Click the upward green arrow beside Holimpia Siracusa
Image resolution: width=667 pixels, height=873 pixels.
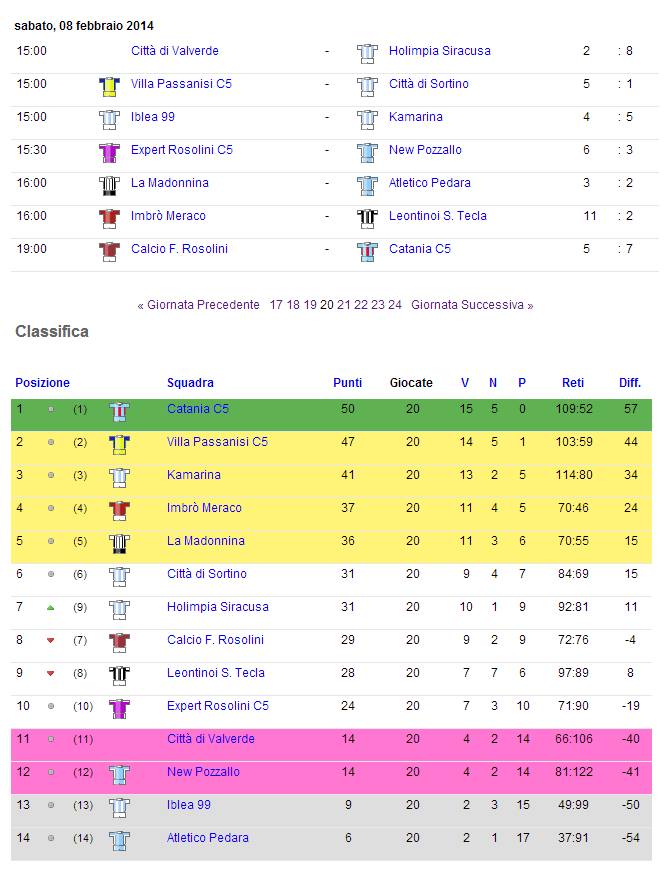pyautogui.click(x=51, y=607)
